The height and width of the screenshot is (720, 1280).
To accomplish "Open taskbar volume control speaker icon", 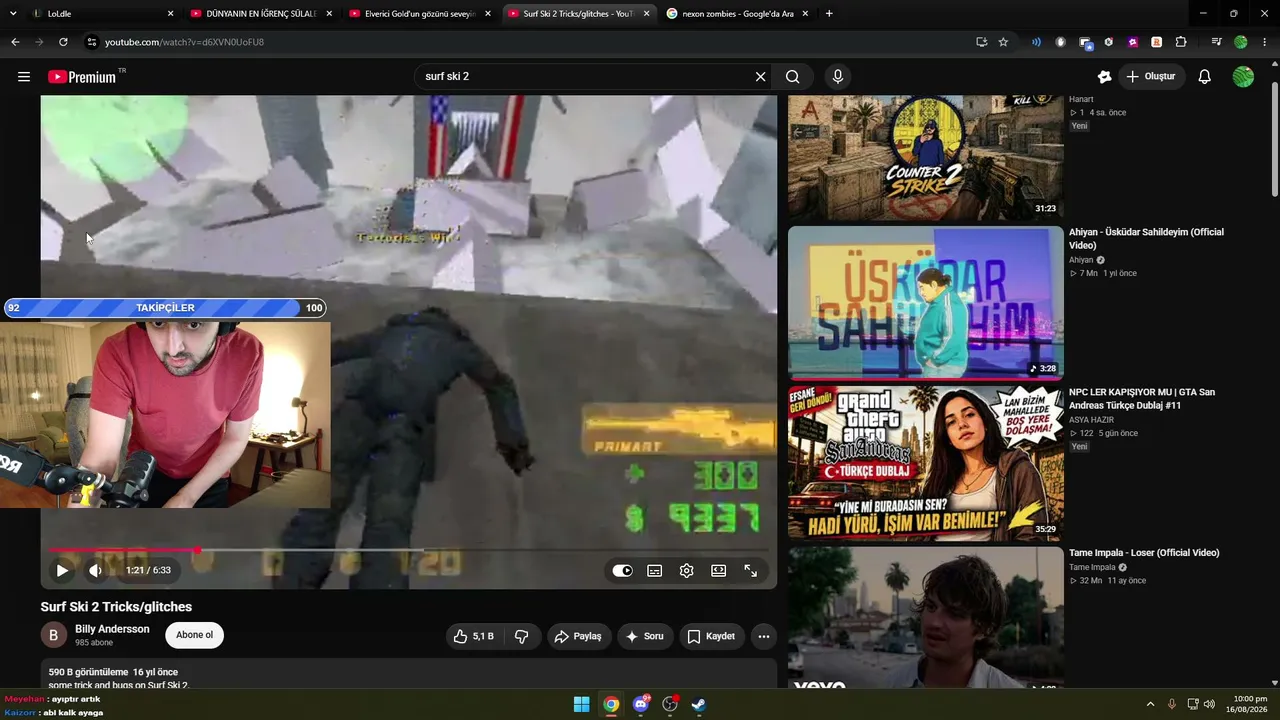I will point(1209,705).
